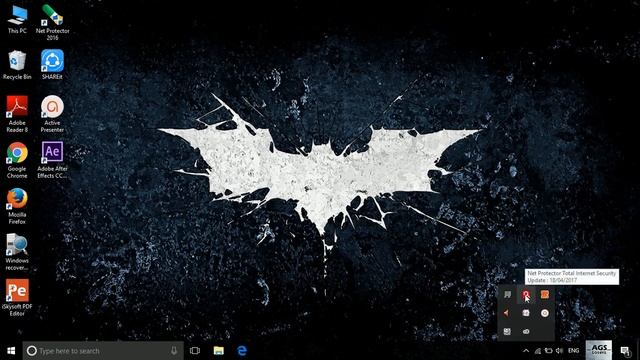Open File Explorer from the taskbar

pos(219,351)
